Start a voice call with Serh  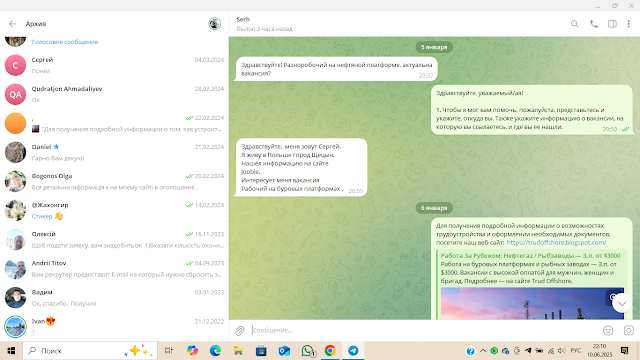click(x=594, y=24)
